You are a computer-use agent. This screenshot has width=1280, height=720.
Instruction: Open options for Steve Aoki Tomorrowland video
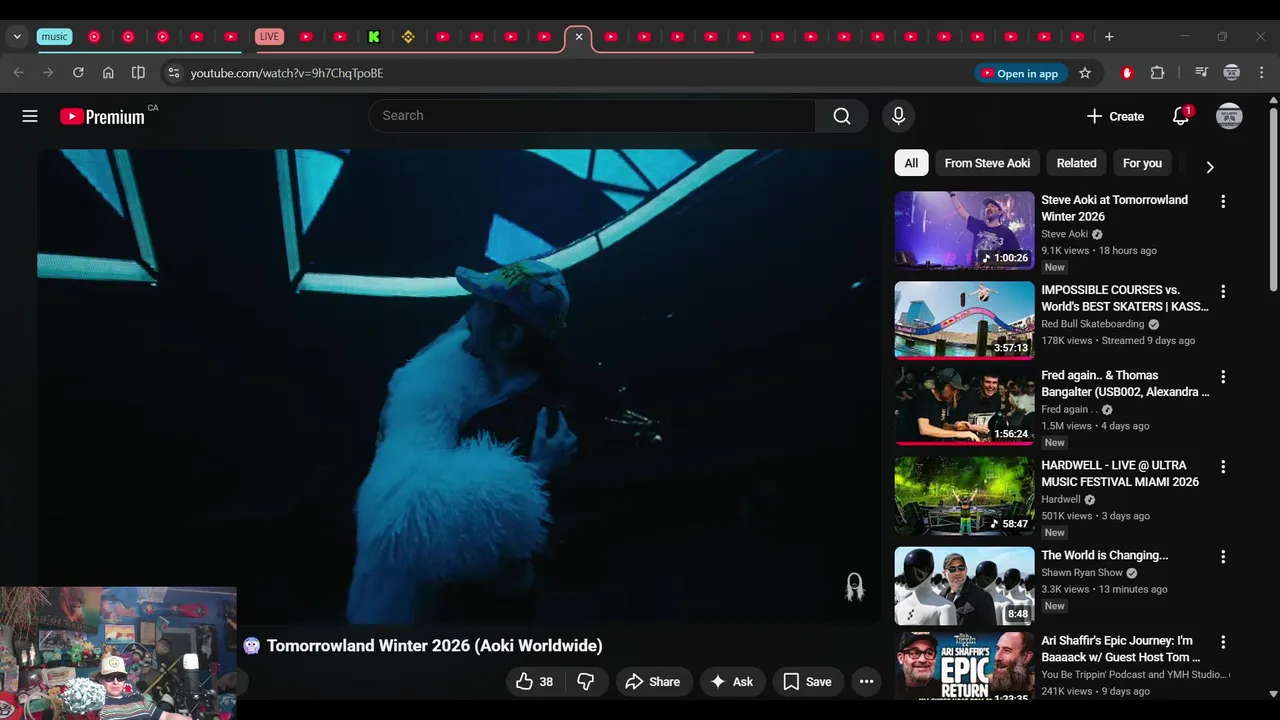pyautogui.click(x=1222, y=202)
